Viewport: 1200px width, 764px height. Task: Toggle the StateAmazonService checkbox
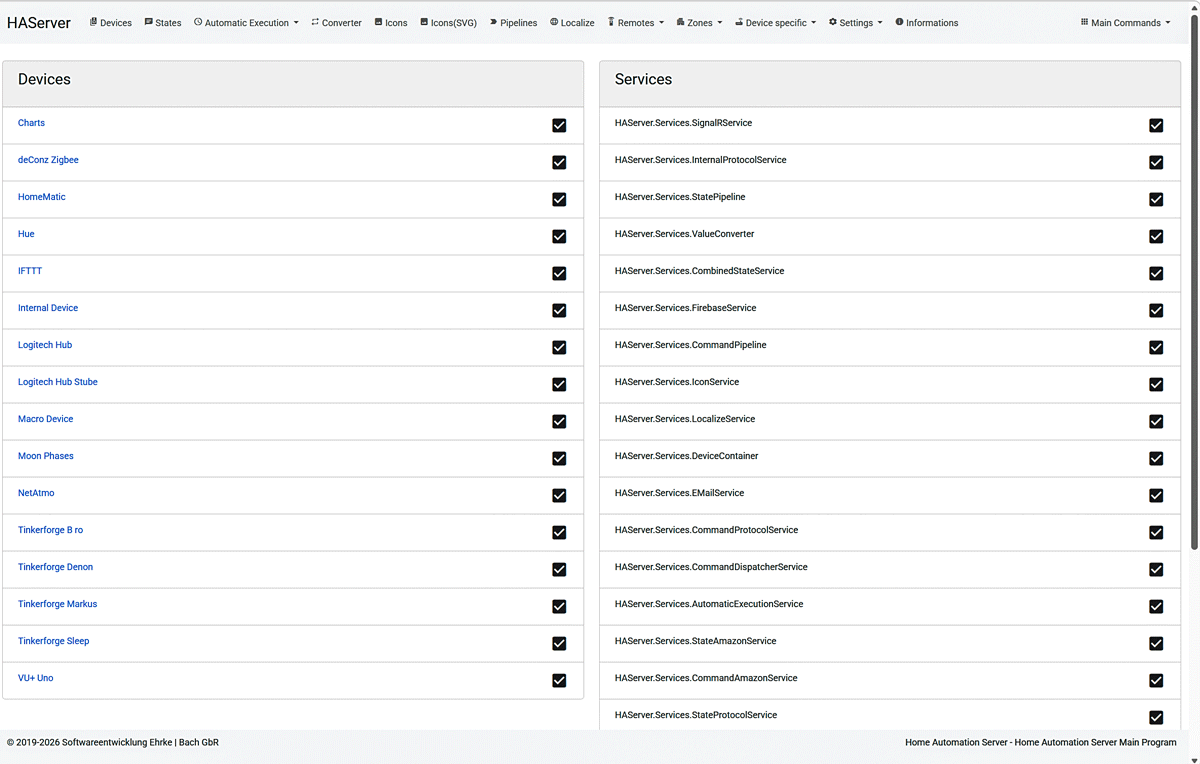tap(1156, 643)
